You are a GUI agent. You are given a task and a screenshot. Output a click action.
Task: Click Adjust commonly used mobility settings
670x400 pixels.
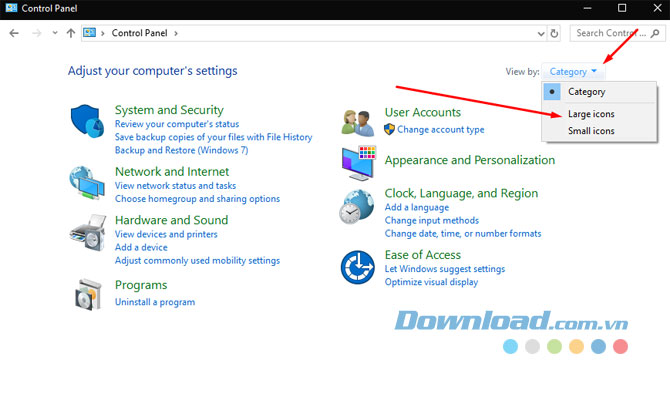point(197,260)
